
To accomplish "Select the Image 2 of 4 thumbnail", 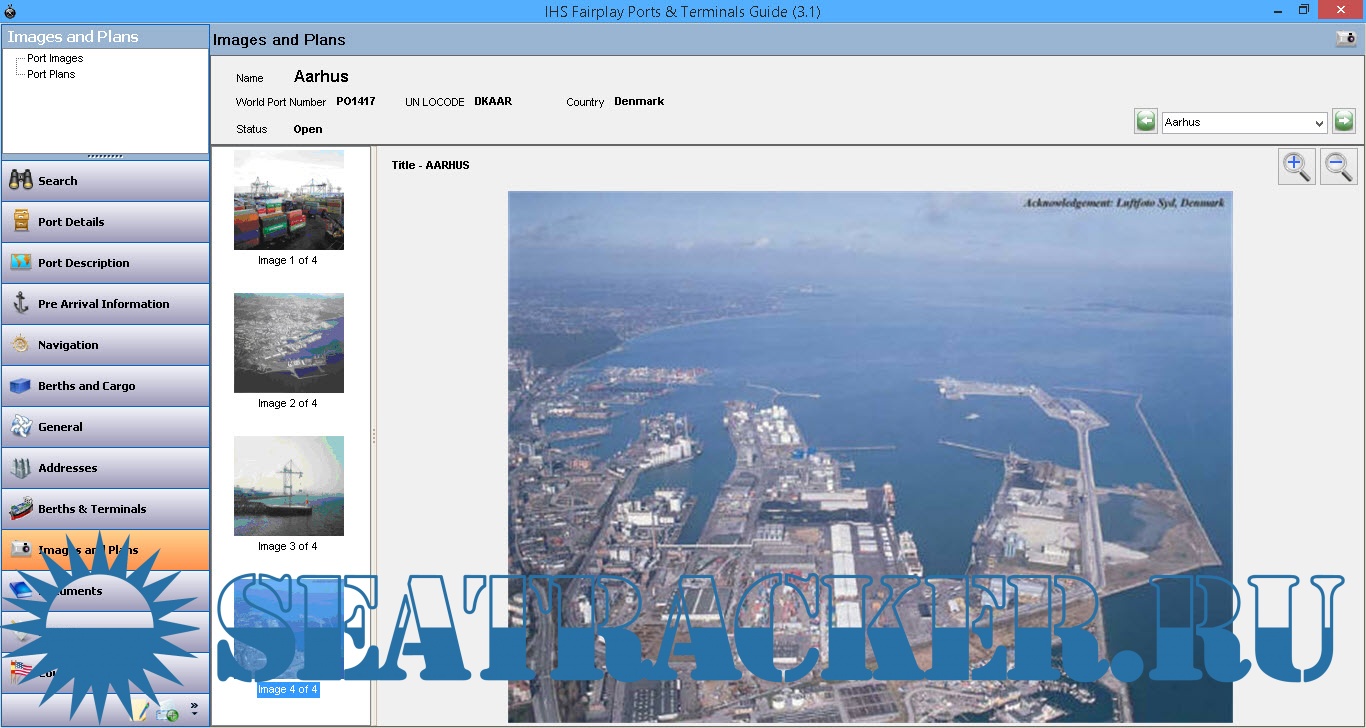I will (288, 343).
